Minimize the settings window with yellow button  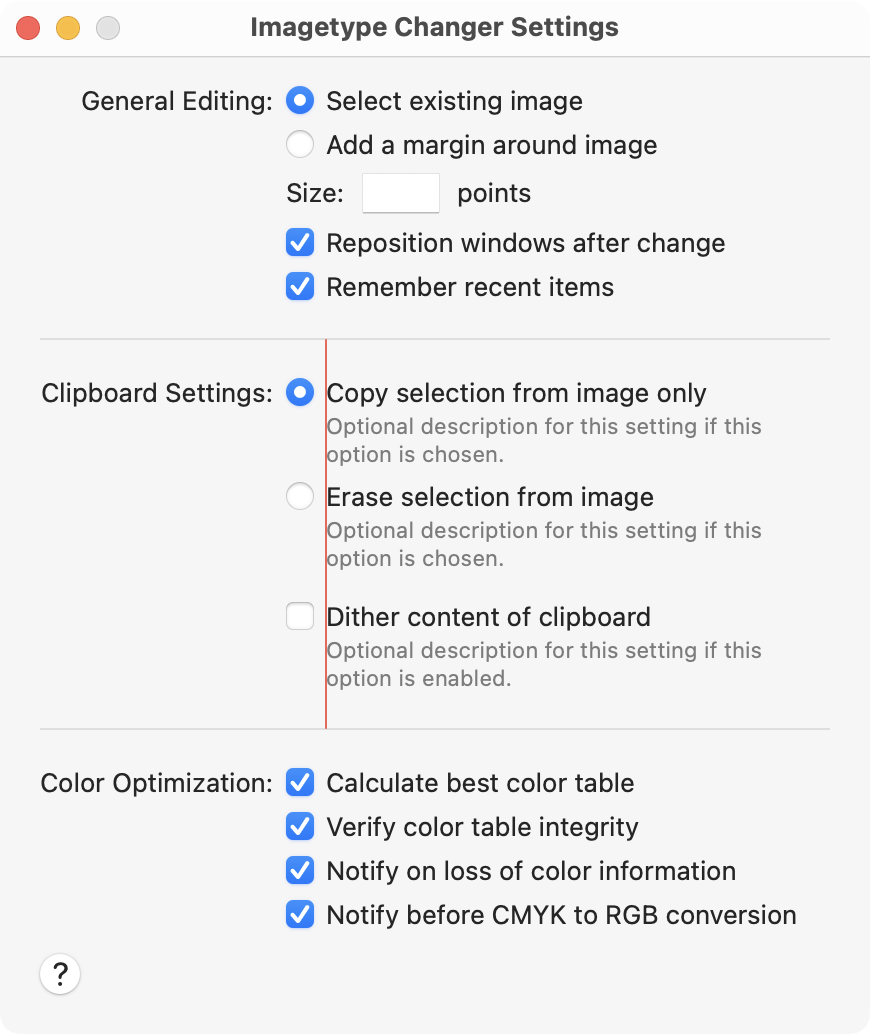(68, 28)
